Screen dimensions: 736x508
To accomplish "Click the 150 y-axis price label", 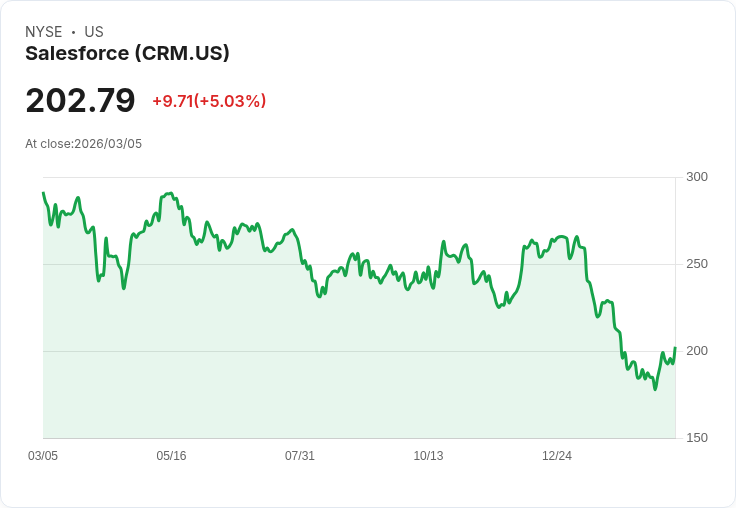I will point(697,438).
